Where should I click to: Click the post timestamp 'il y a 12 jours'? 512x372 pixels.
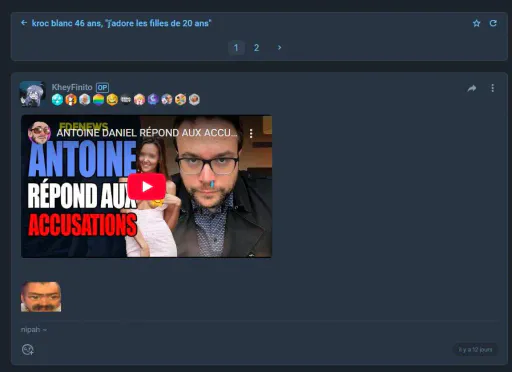pos(475,349)
